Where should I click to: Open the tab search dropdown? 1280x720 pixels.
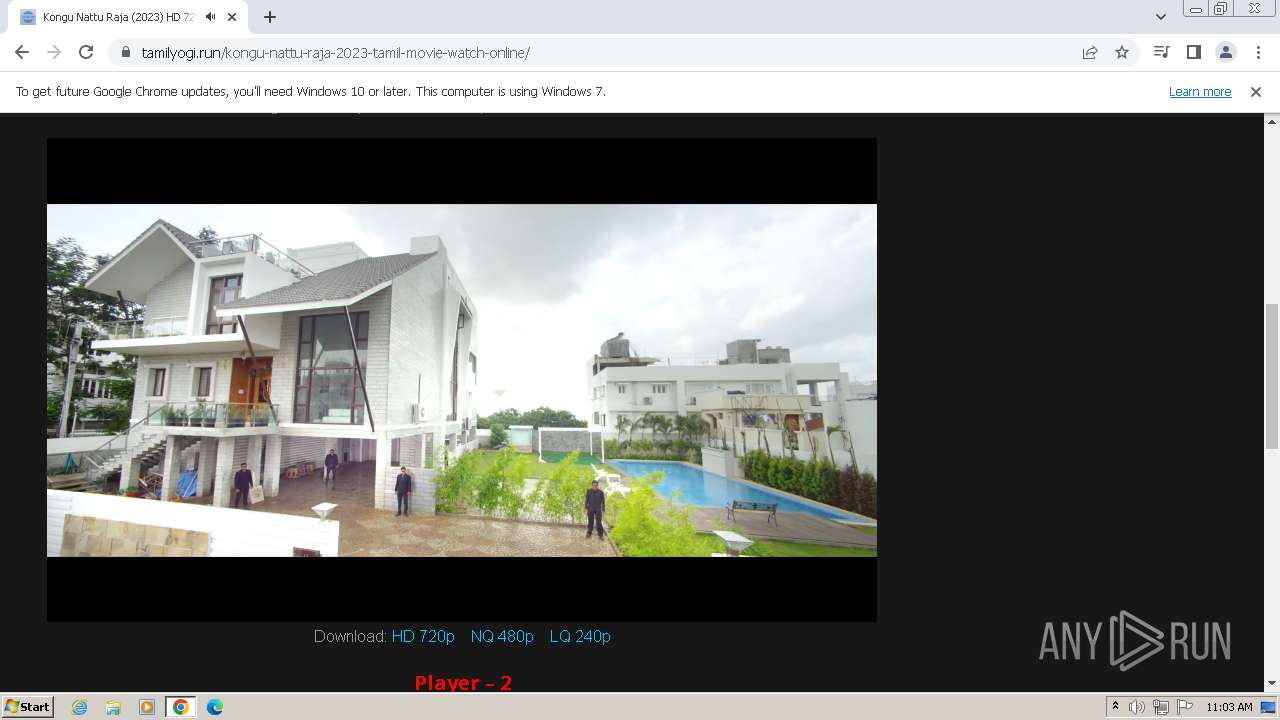[1161, 17]
